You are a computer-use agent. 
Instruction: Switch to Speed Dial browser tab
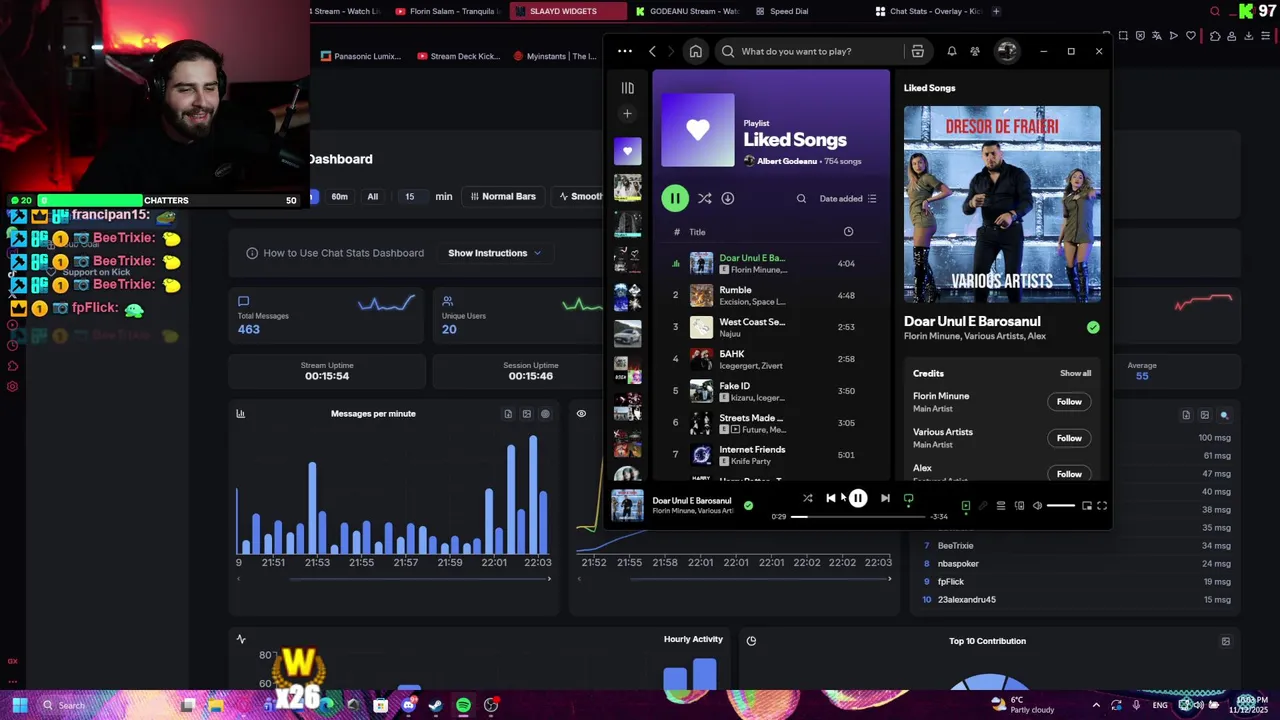(782, 11)
